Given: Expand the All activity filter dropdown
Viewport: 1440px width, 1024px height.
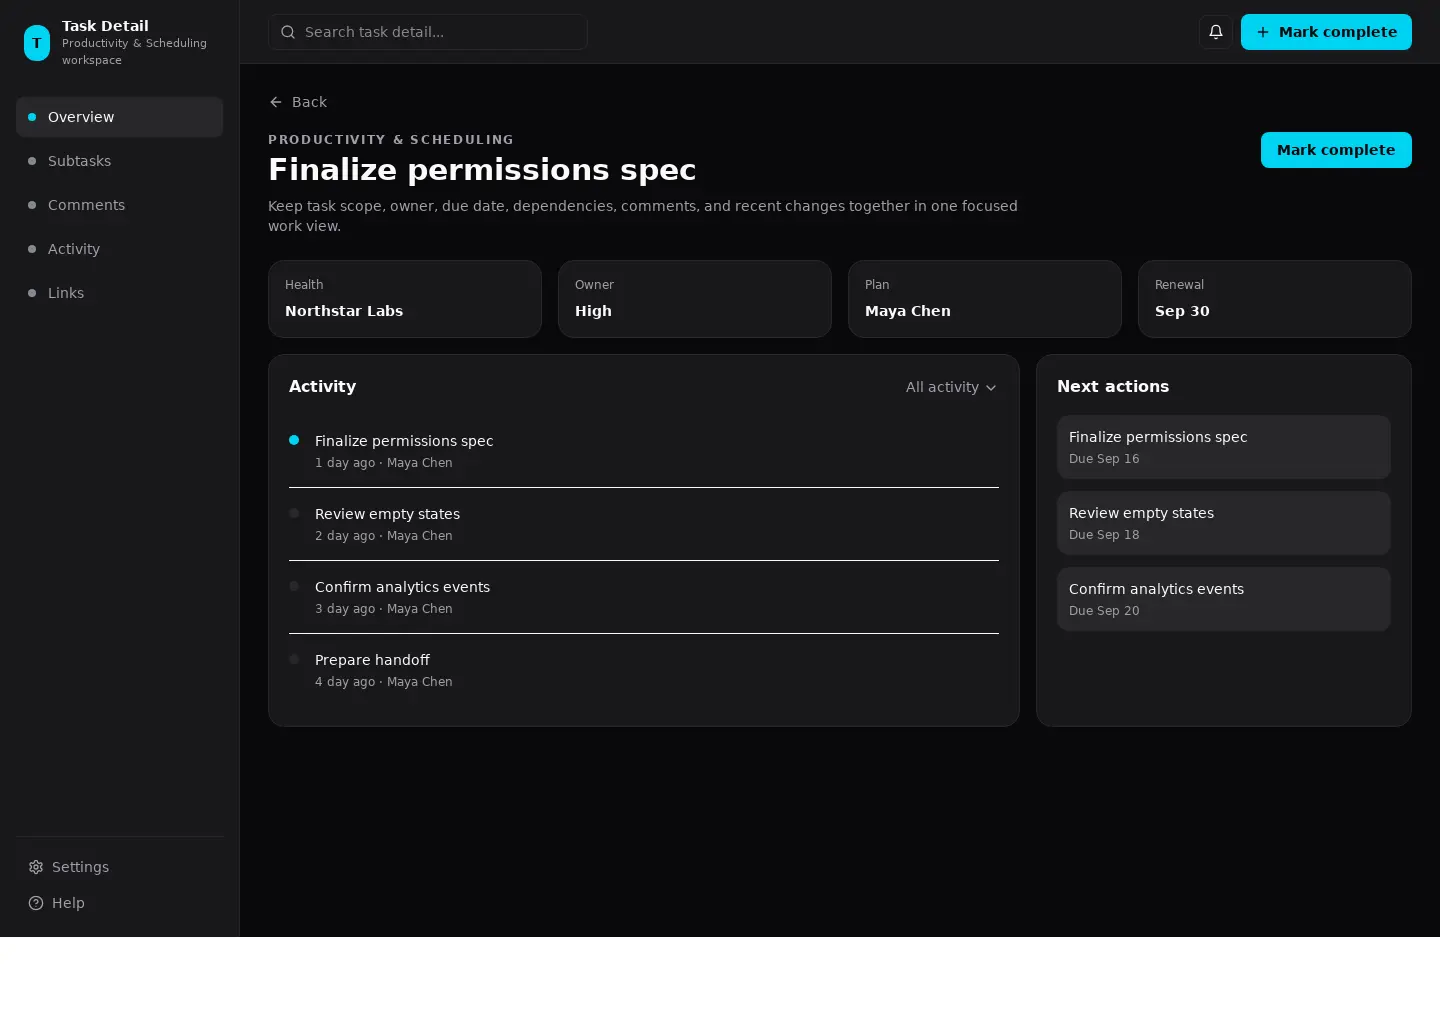Looking at the screenshot, I should pyautogui.click(x=951, y=387).
